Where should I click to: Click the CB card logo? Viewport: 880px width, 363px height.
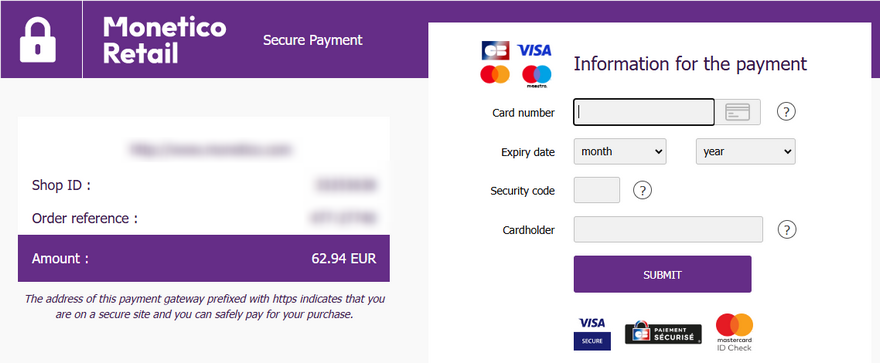tap(495, 50)
